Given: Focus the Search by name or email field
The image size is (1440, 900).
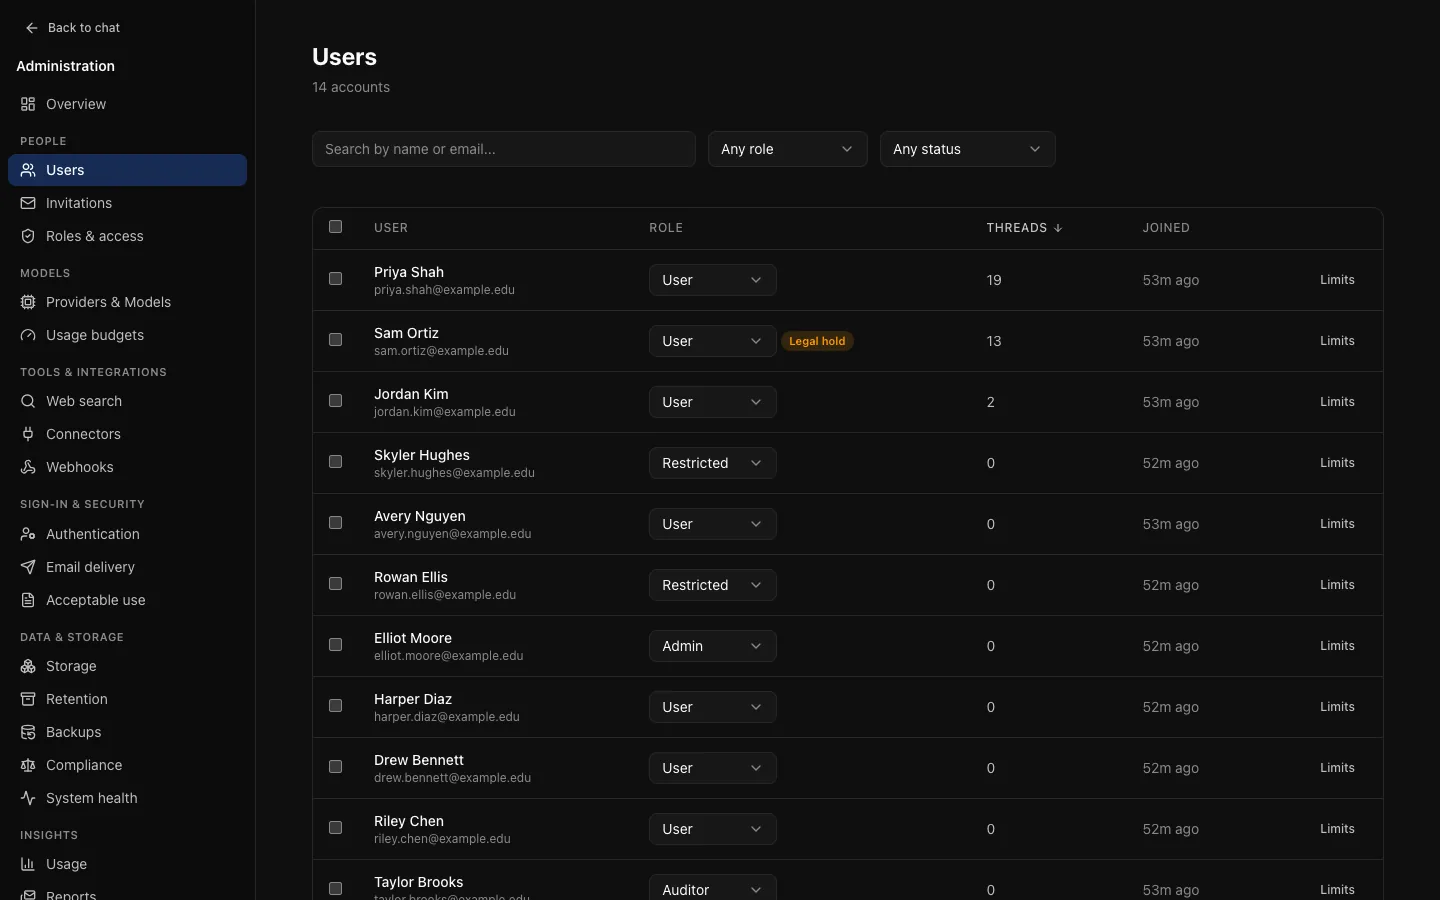Looking at the screenshot, I should (x=504, y=149).
